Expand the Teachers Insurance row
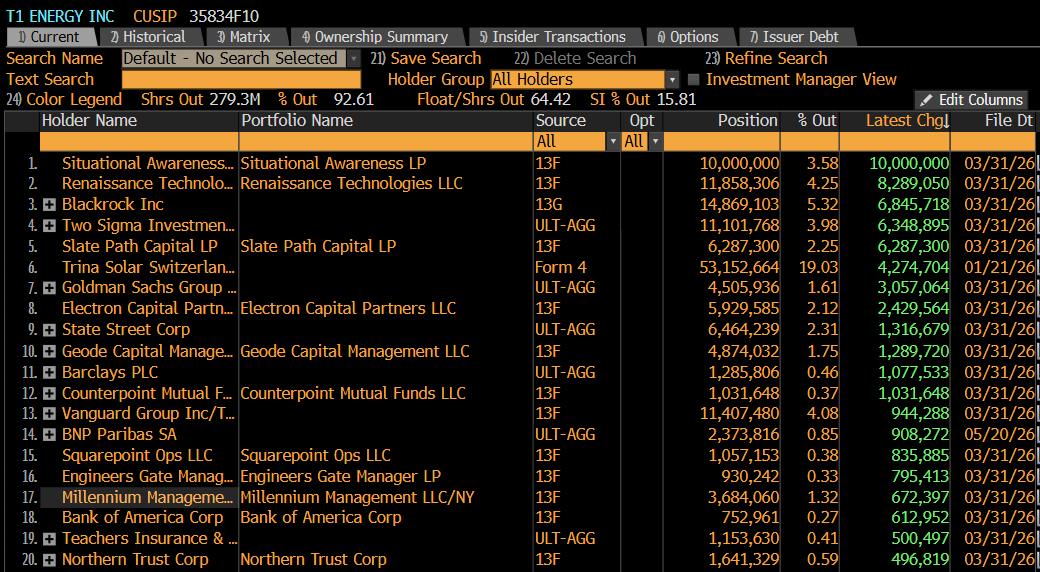Screen dimensions: 1040x572 (49, 539)
